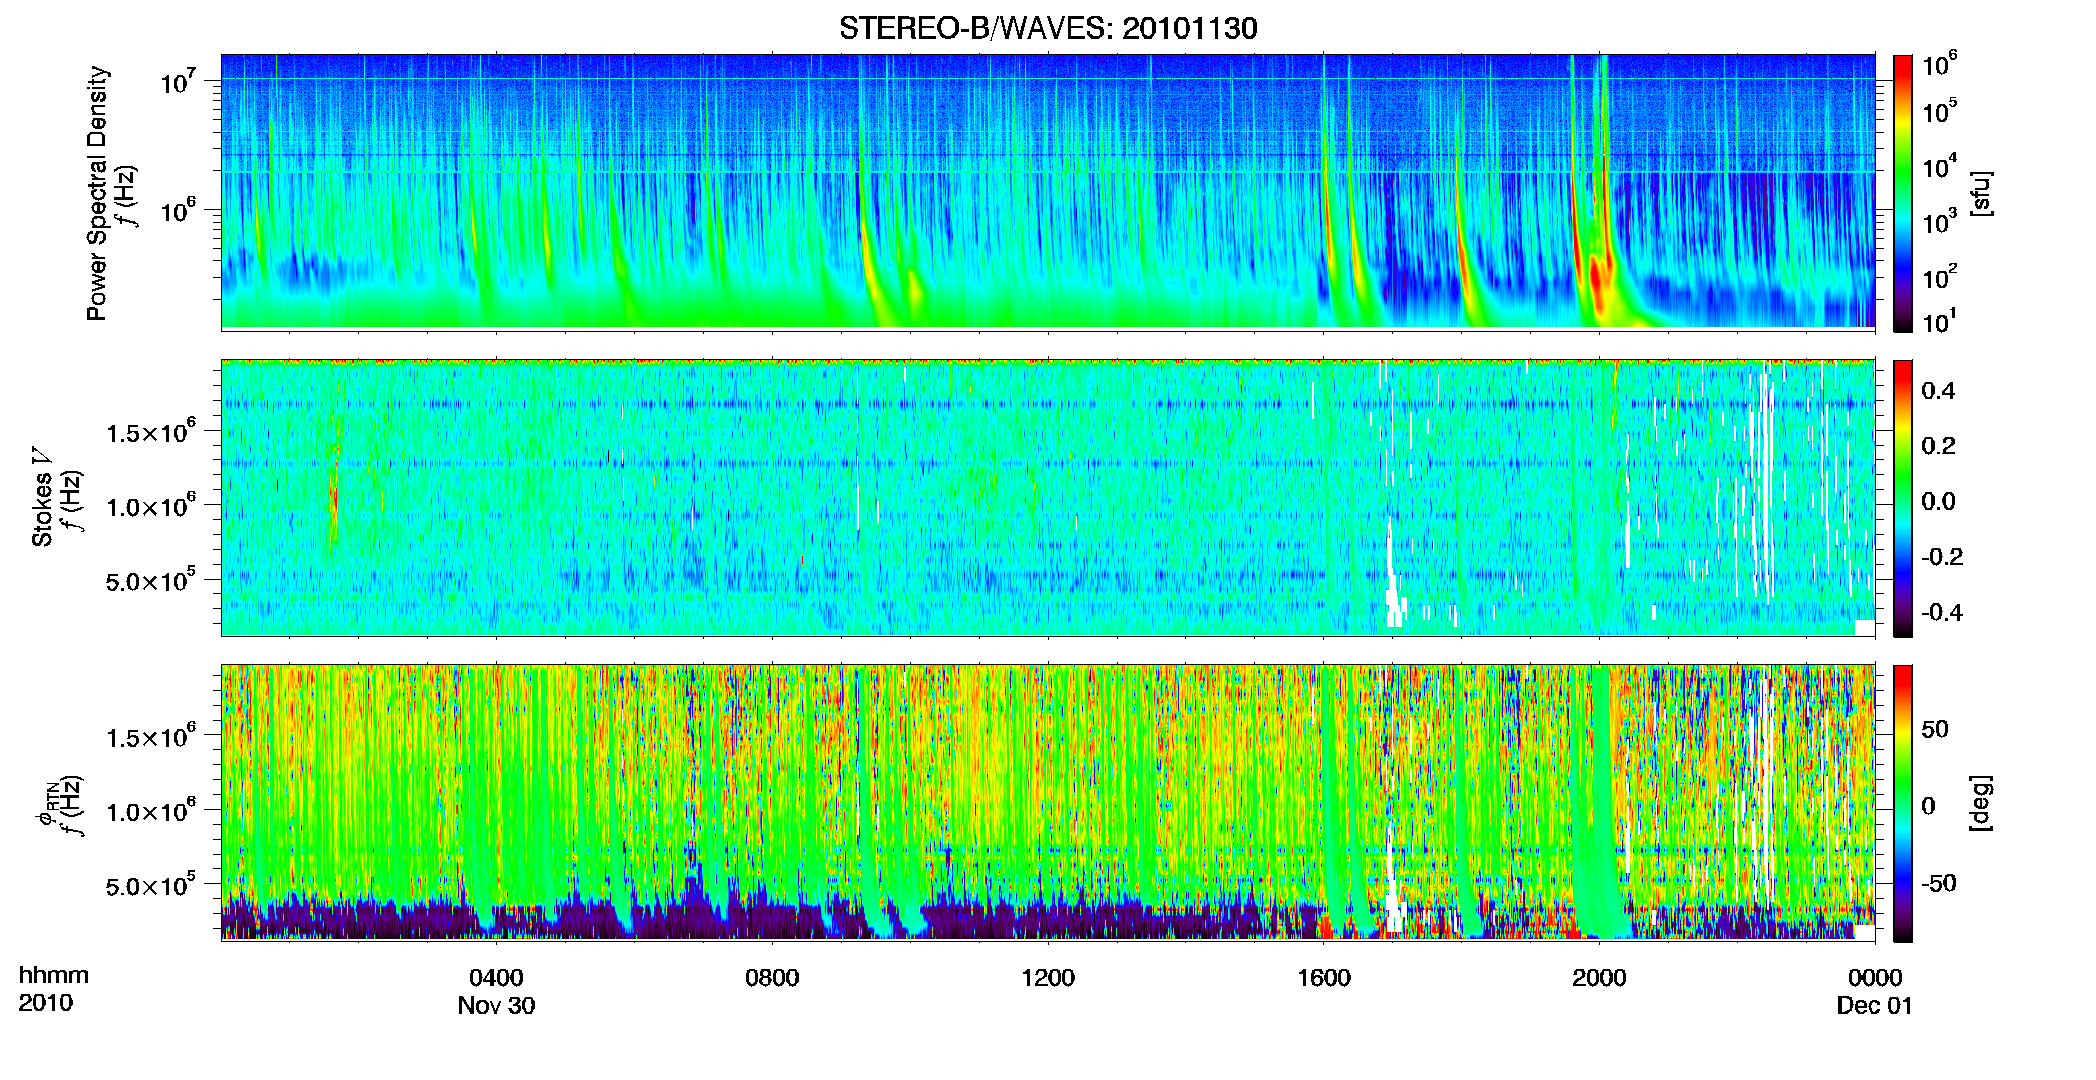
Task: Click the 5.0×10^5 tick of the φ RTN panel
Action: (151, 886)
